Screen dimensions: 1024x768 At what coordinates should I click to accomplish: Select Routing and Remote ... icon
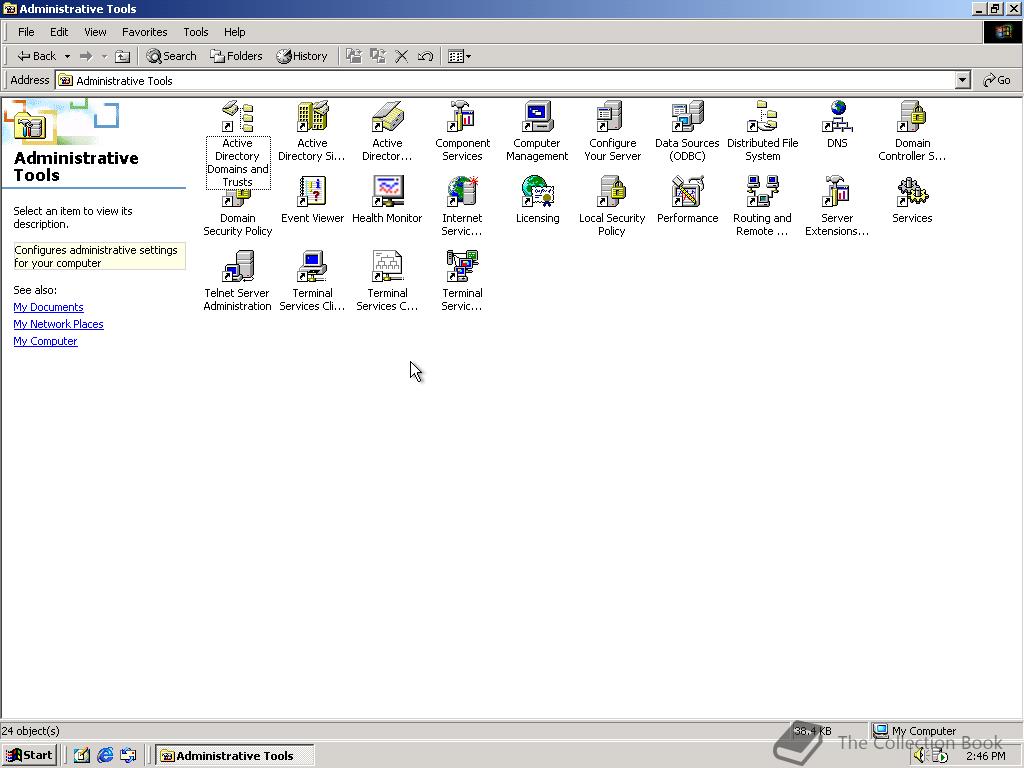click(762, 191)
